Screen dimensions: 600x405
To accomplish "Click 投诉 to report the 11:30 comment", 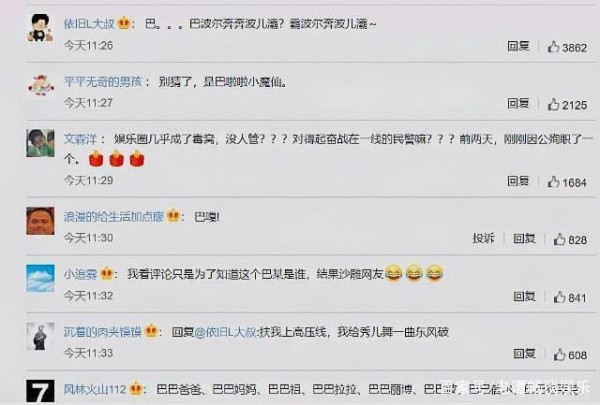I will tap(483, 238).
